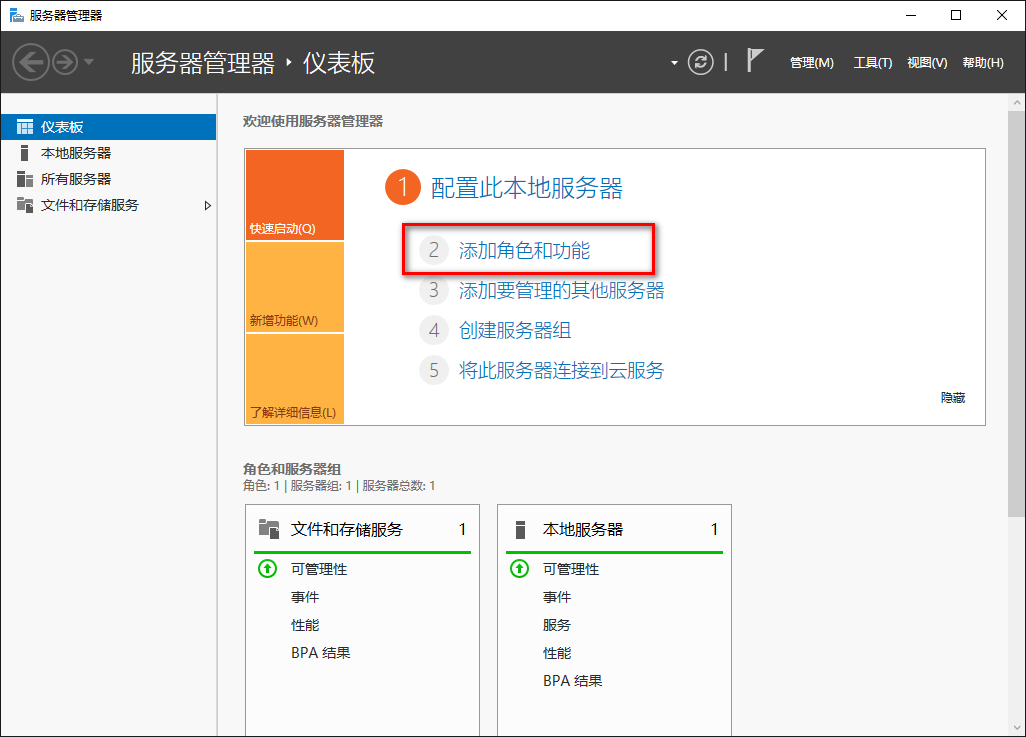Click the back navigation arrow
The height and width of the screenshot is (737, 1026).
click(31, 63)
